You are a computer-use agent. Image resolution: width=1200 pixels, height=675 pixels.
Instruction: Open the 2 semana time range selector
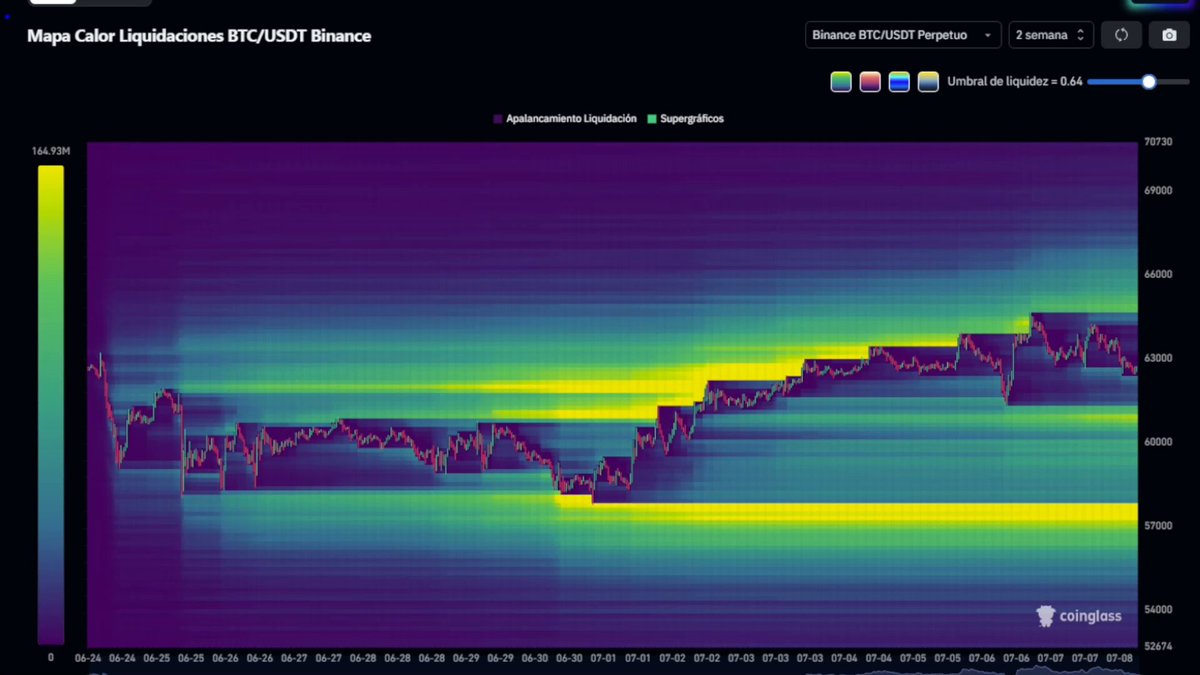(1051, 35)
